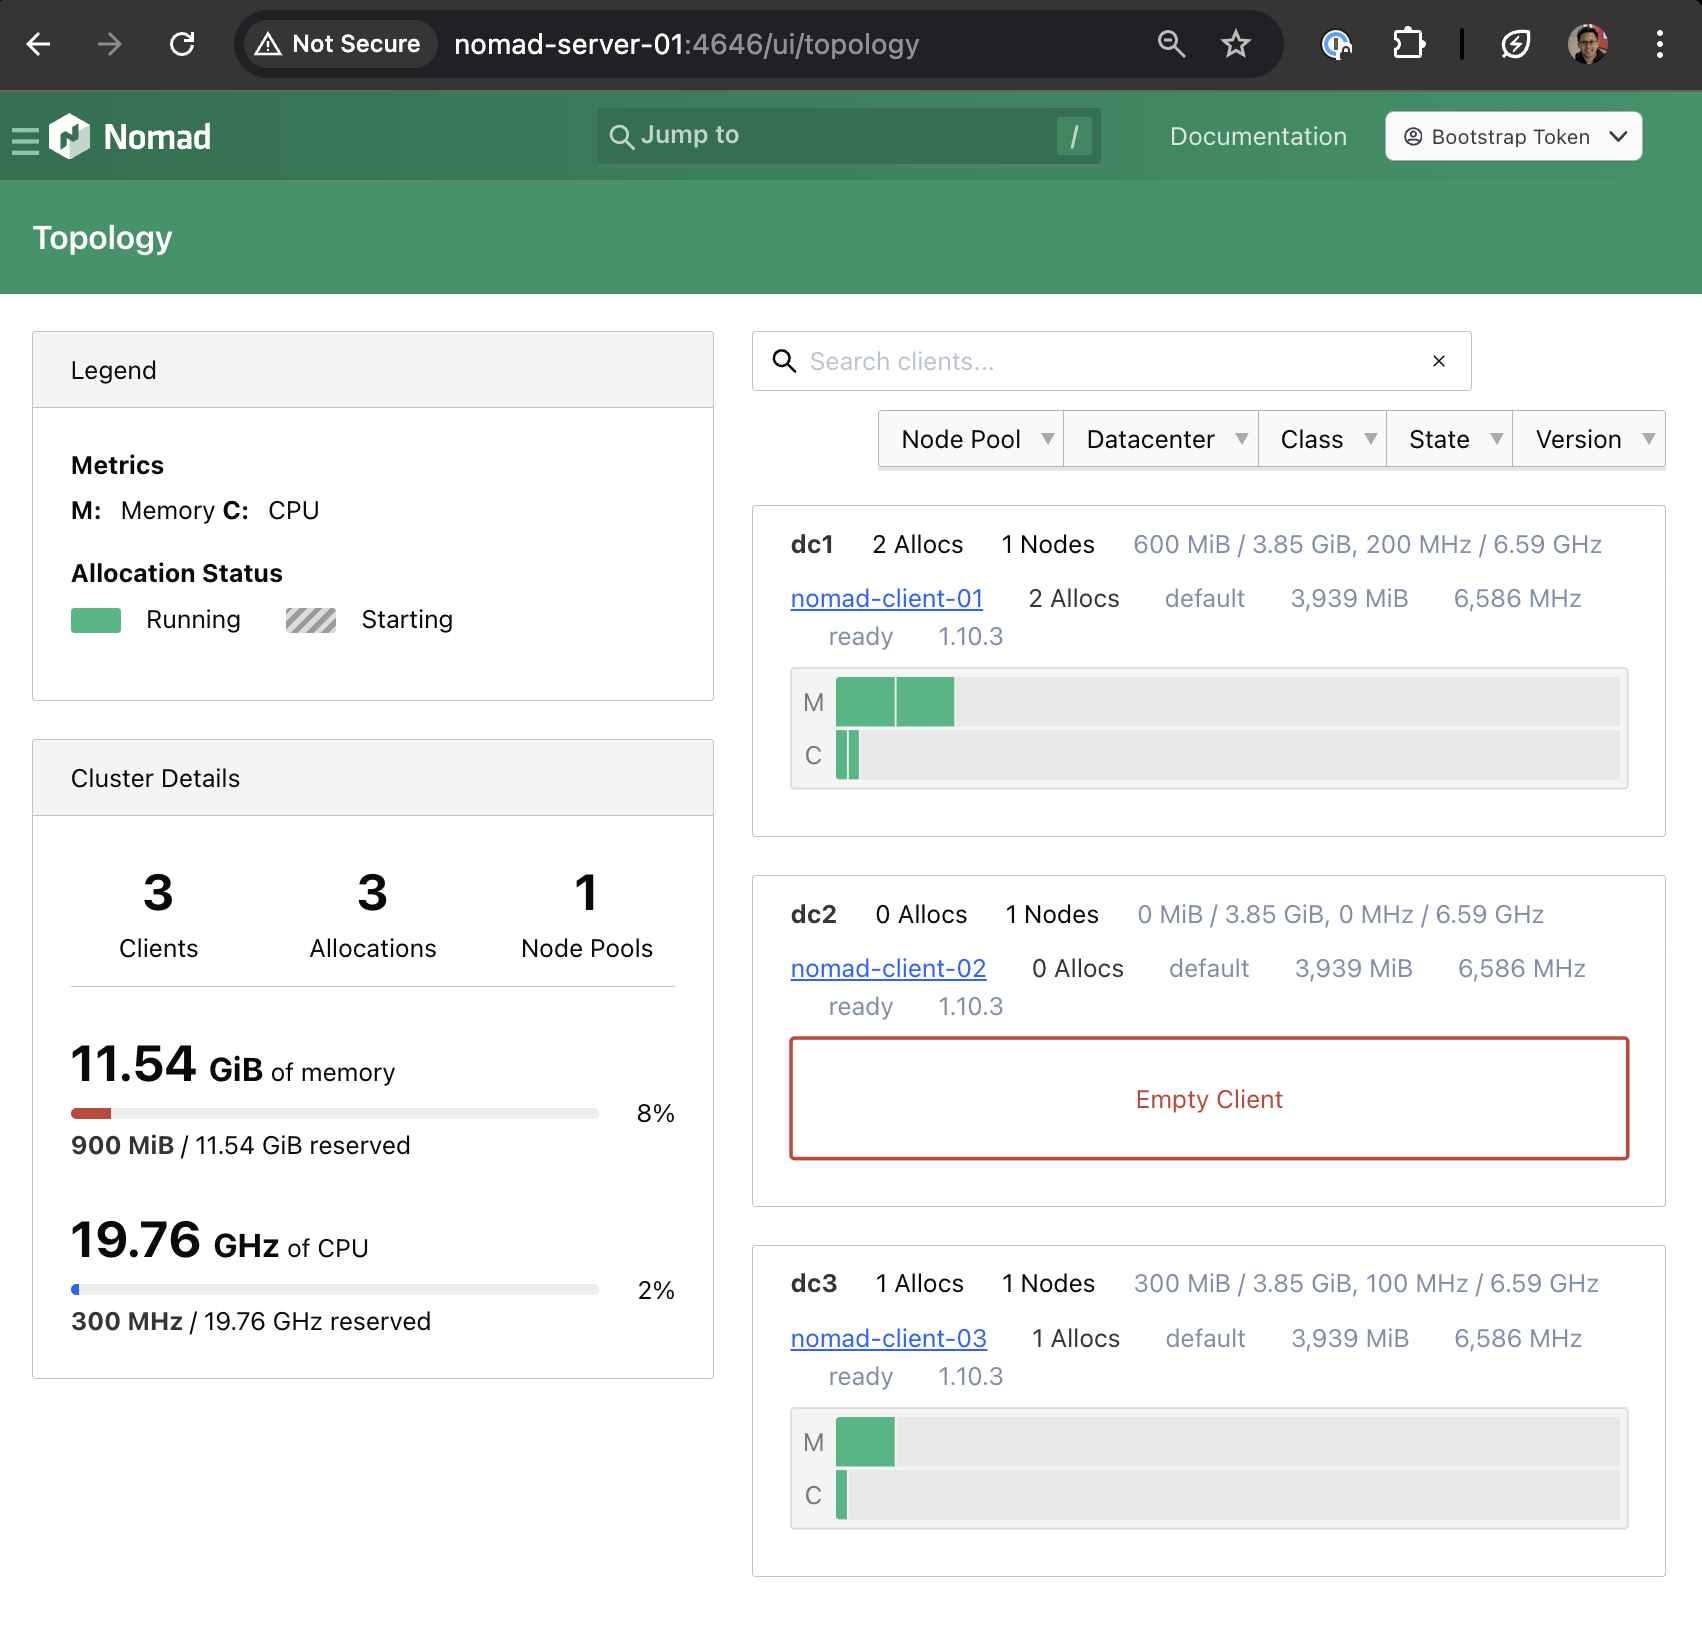Select nomad-client-03 memory allocation bar
Image resolution: width=1702 pixels, height=1648 pixels.
pos(865,1442)
